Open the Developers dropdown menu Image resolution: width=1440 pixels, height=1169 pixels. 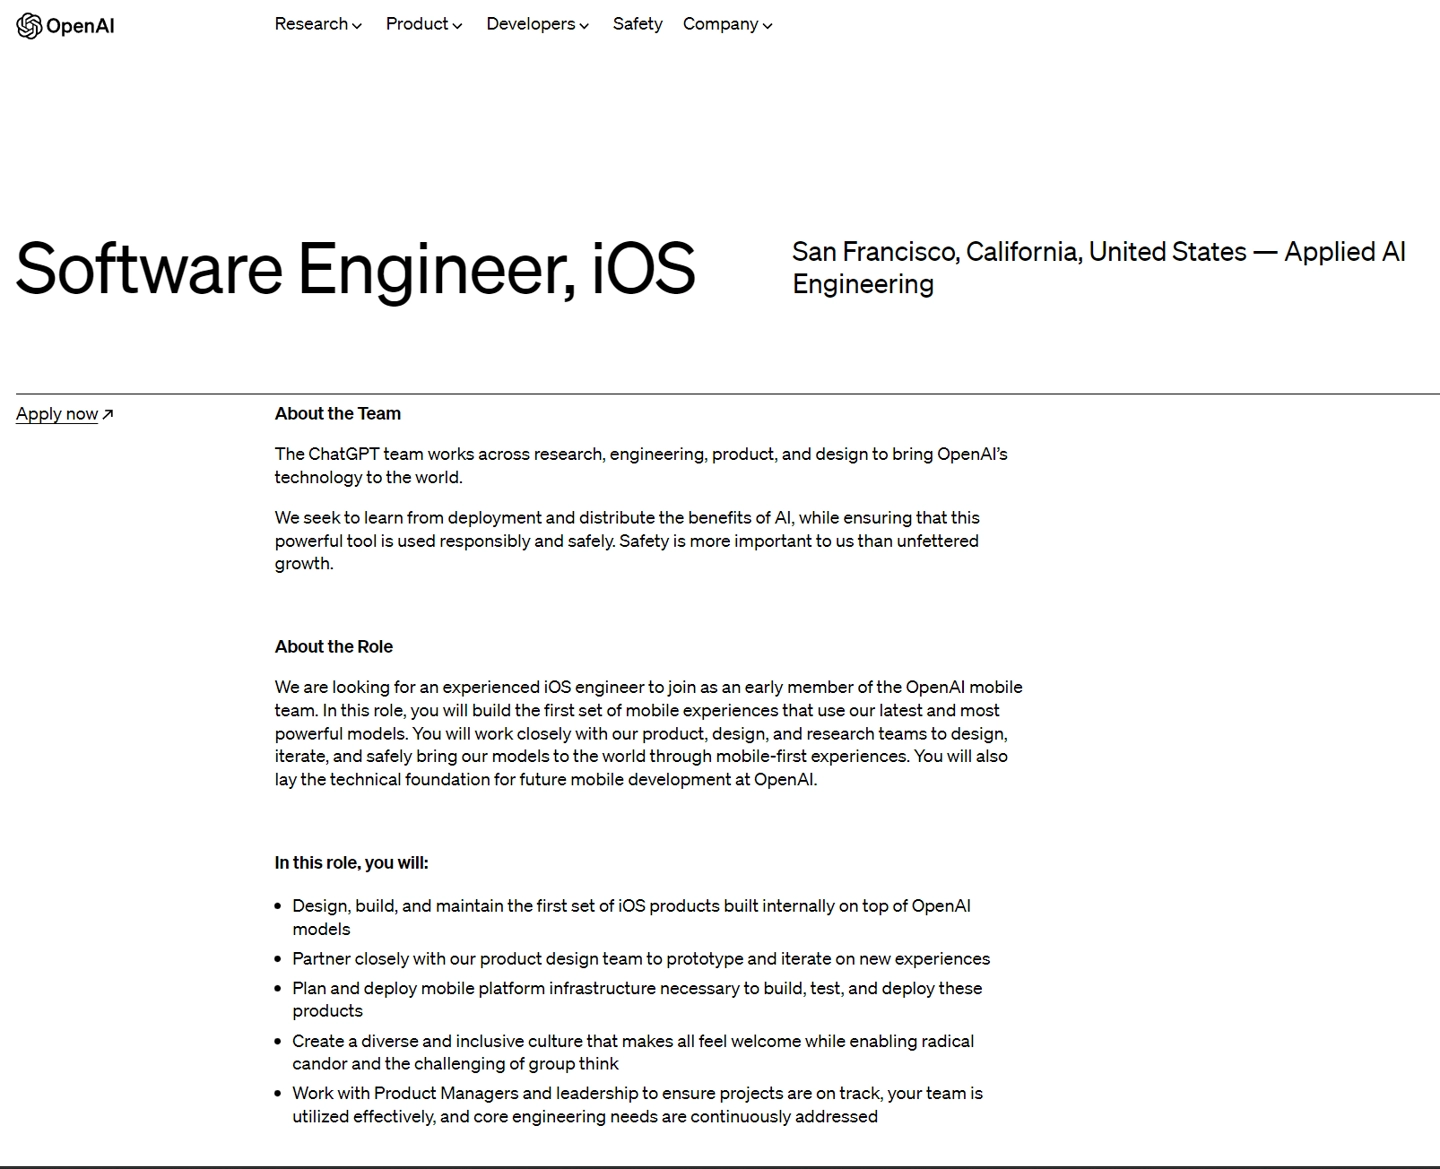pos(538,24)
